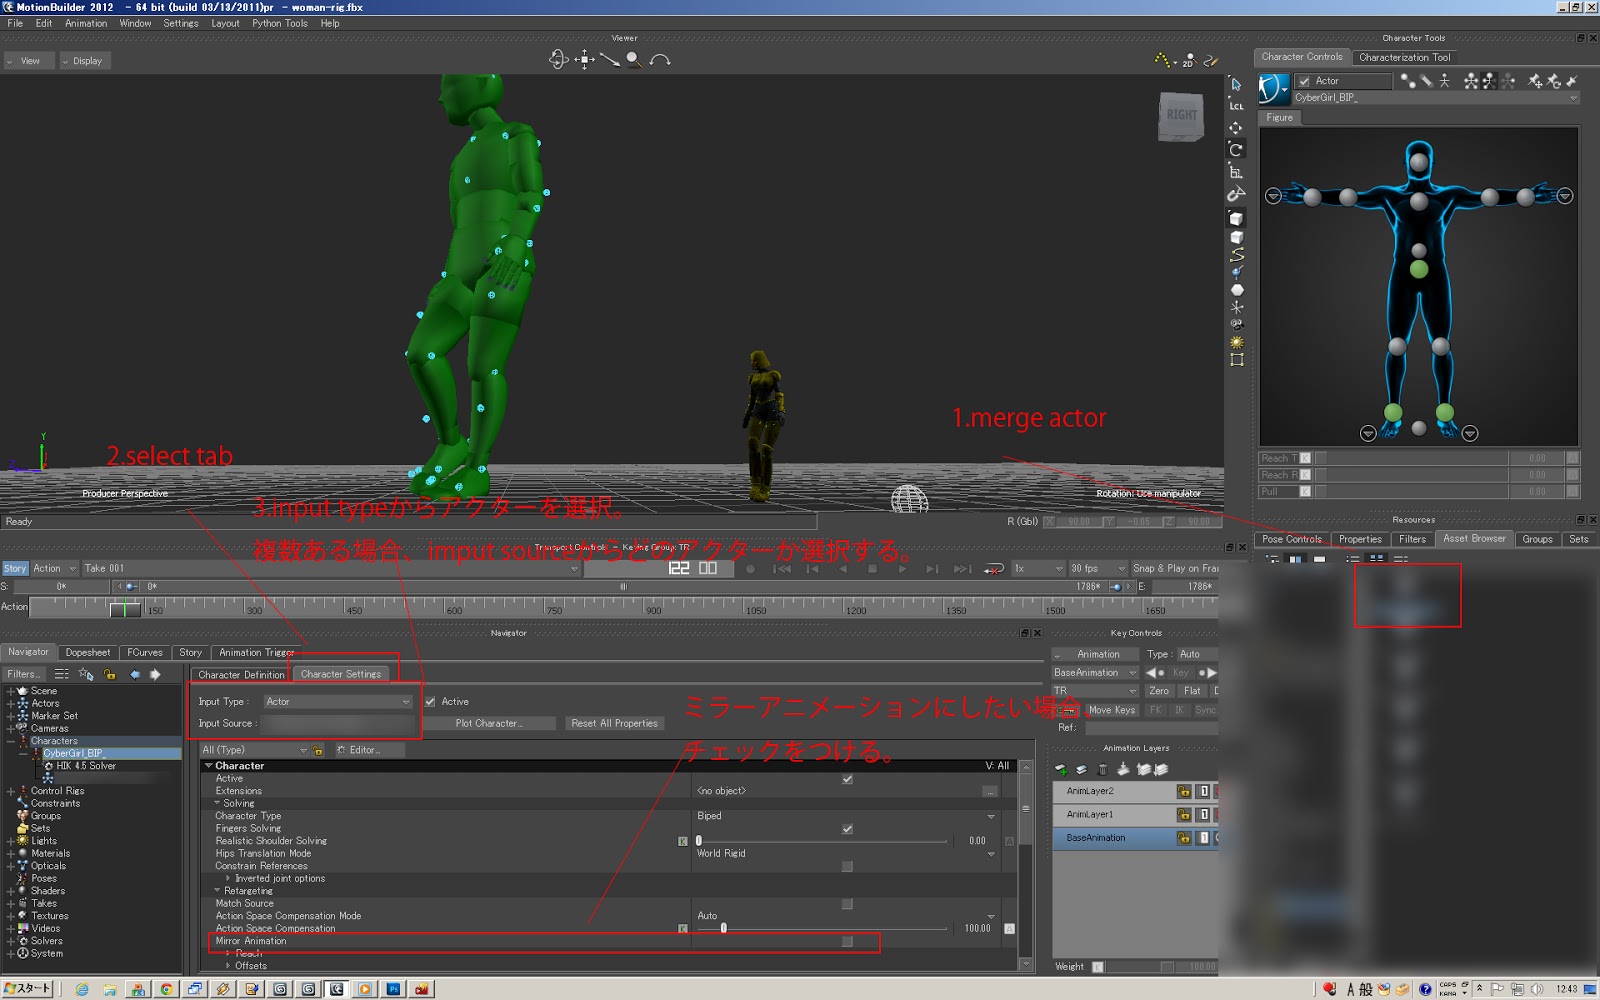Click the delete layer trash icon
The width and height of the screenshot is (1600, 1000).
click(x=1102, y=769)
